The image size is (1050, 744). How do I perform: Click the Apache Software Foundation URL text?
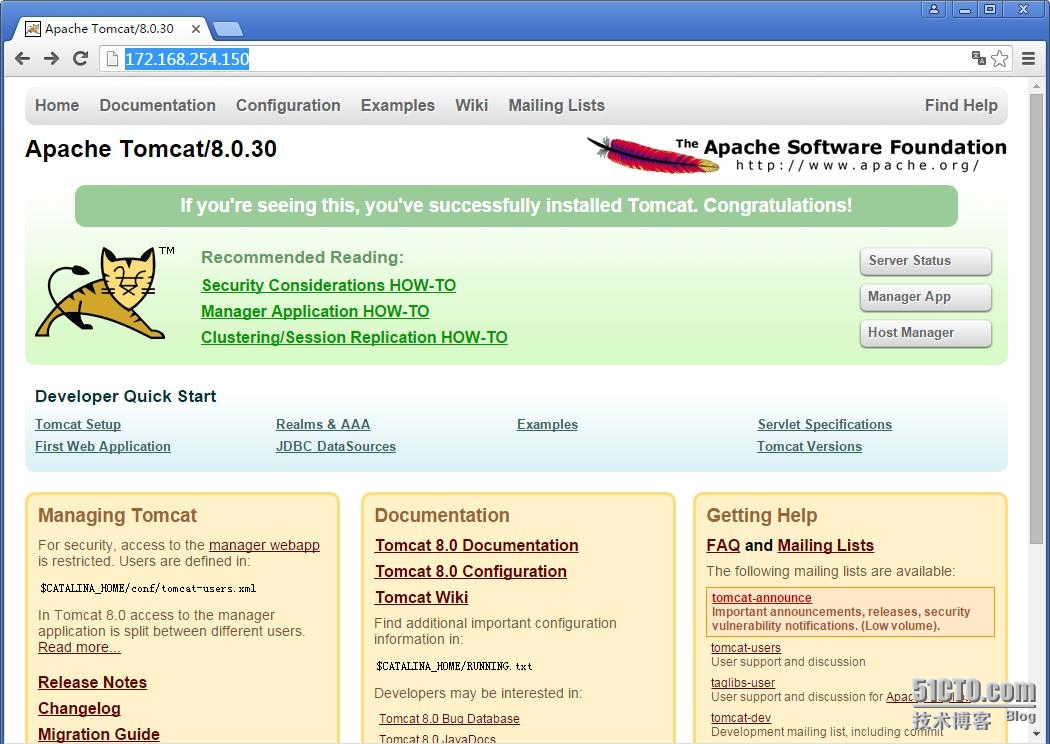pyautogui.click(x=857, y=166)
